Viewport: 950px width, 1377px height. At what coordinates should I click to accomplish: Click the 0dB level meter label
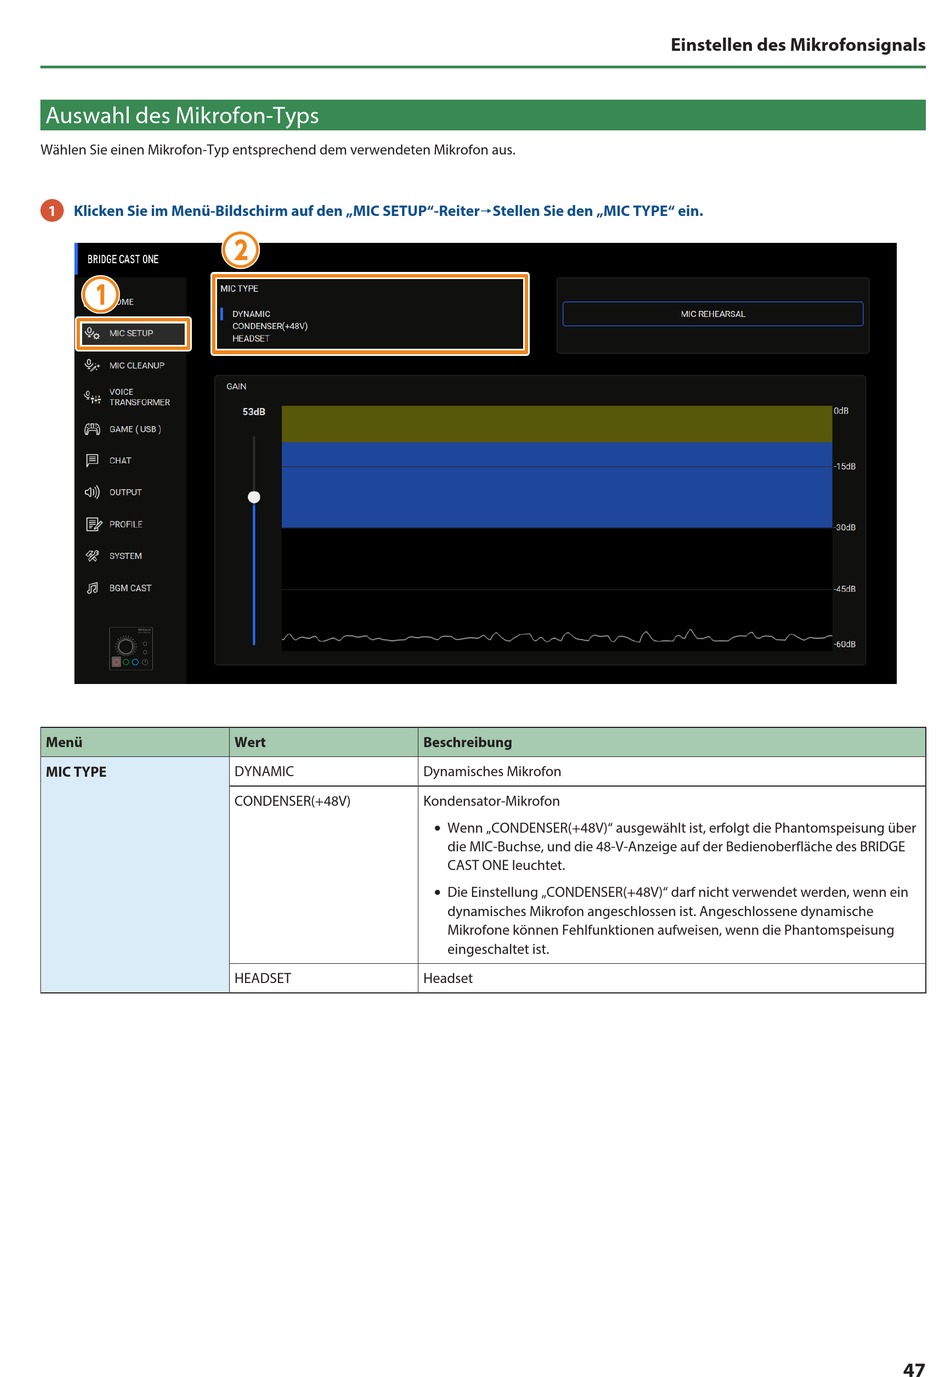click(841, 411)
